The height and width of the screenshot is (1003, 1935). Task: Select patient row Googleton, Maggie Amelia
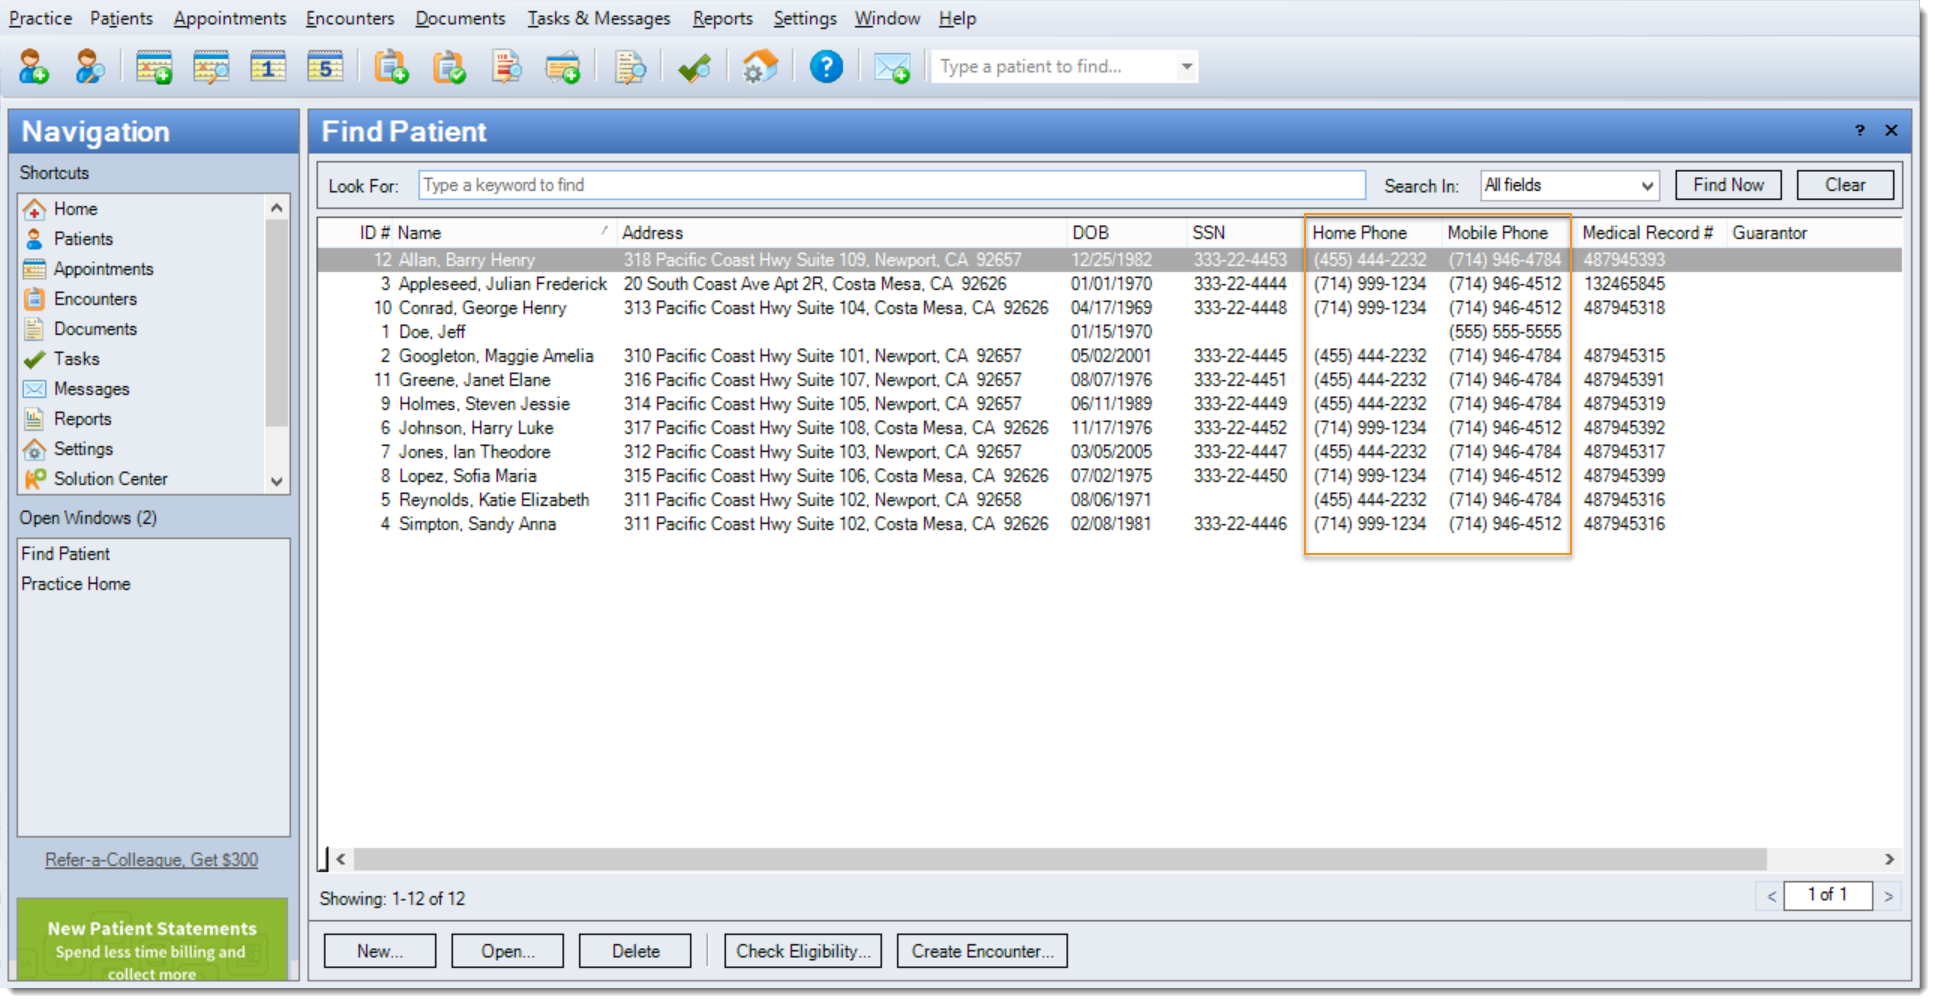1109,356
